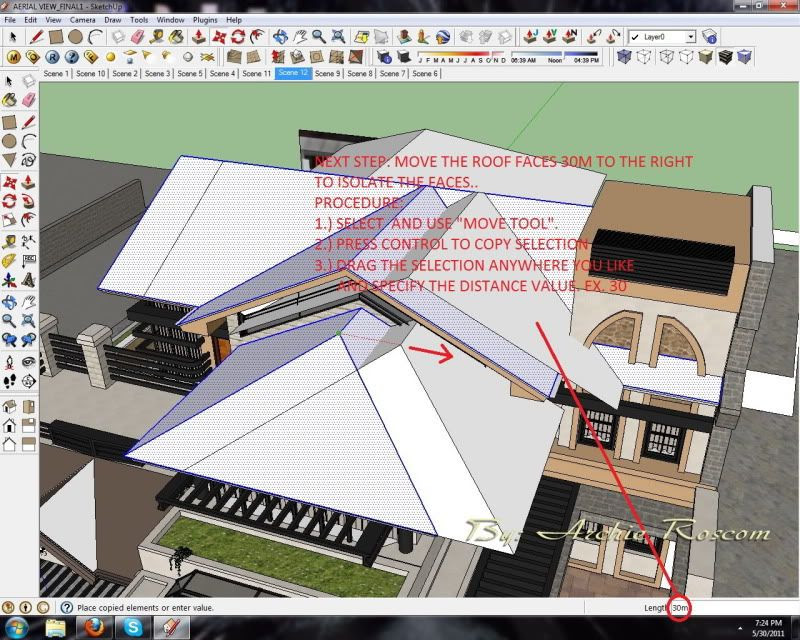The width and height of the screenshot is (800, 640).
Task: Select the Follow Me tool
Action: tap(29, 202)
